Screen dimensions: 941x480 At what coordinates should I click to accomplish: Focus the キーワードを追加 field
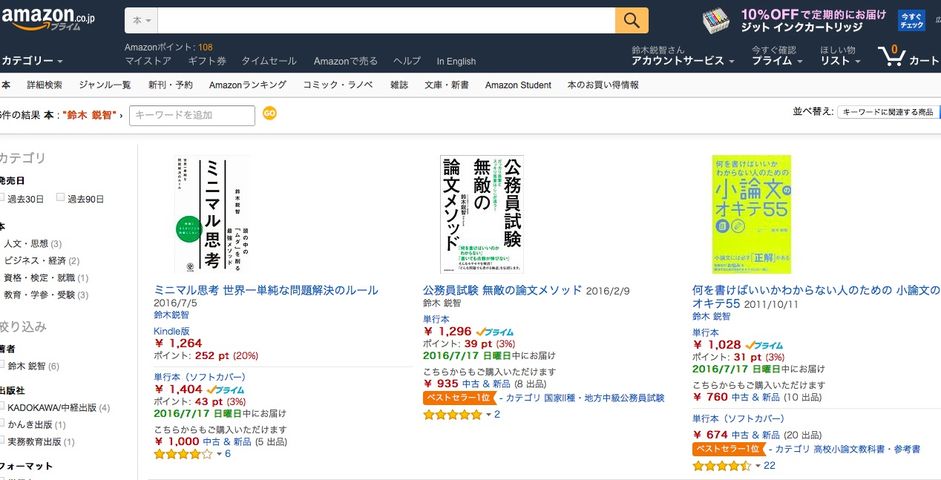click(192, 115)
